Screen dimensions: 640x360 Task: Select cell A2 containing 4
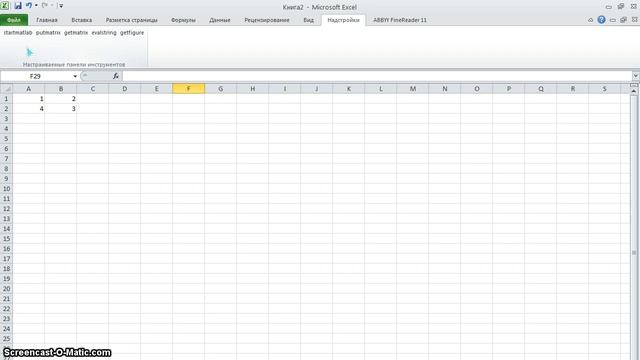coord(29,109)
